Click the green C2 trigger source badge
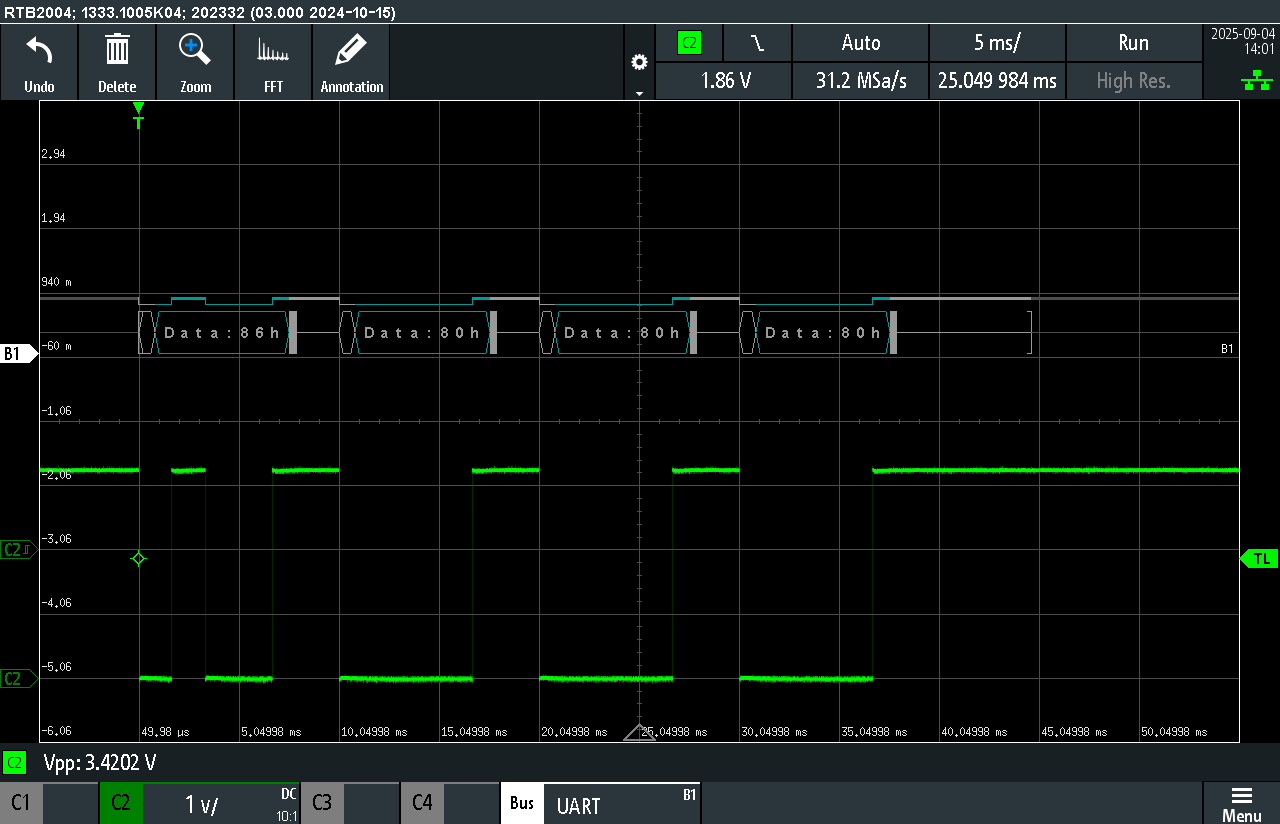 pyautogui.click(x=689, y=43)
